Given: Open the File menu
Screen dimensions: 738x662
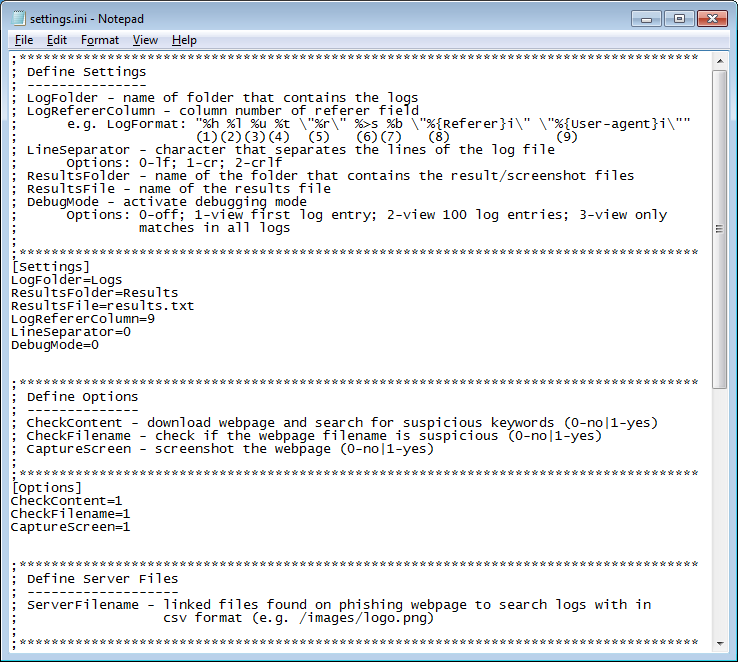Looking at the screenshot, I should pos(24,40).
